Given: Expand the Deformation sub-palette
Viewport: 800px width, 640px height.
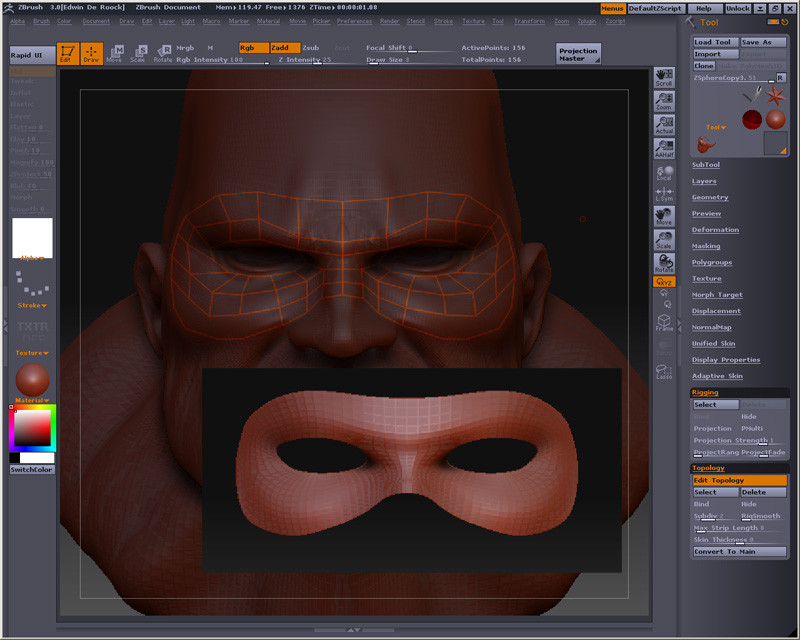Looking at the screenshot, I should [x=715, y=230].
